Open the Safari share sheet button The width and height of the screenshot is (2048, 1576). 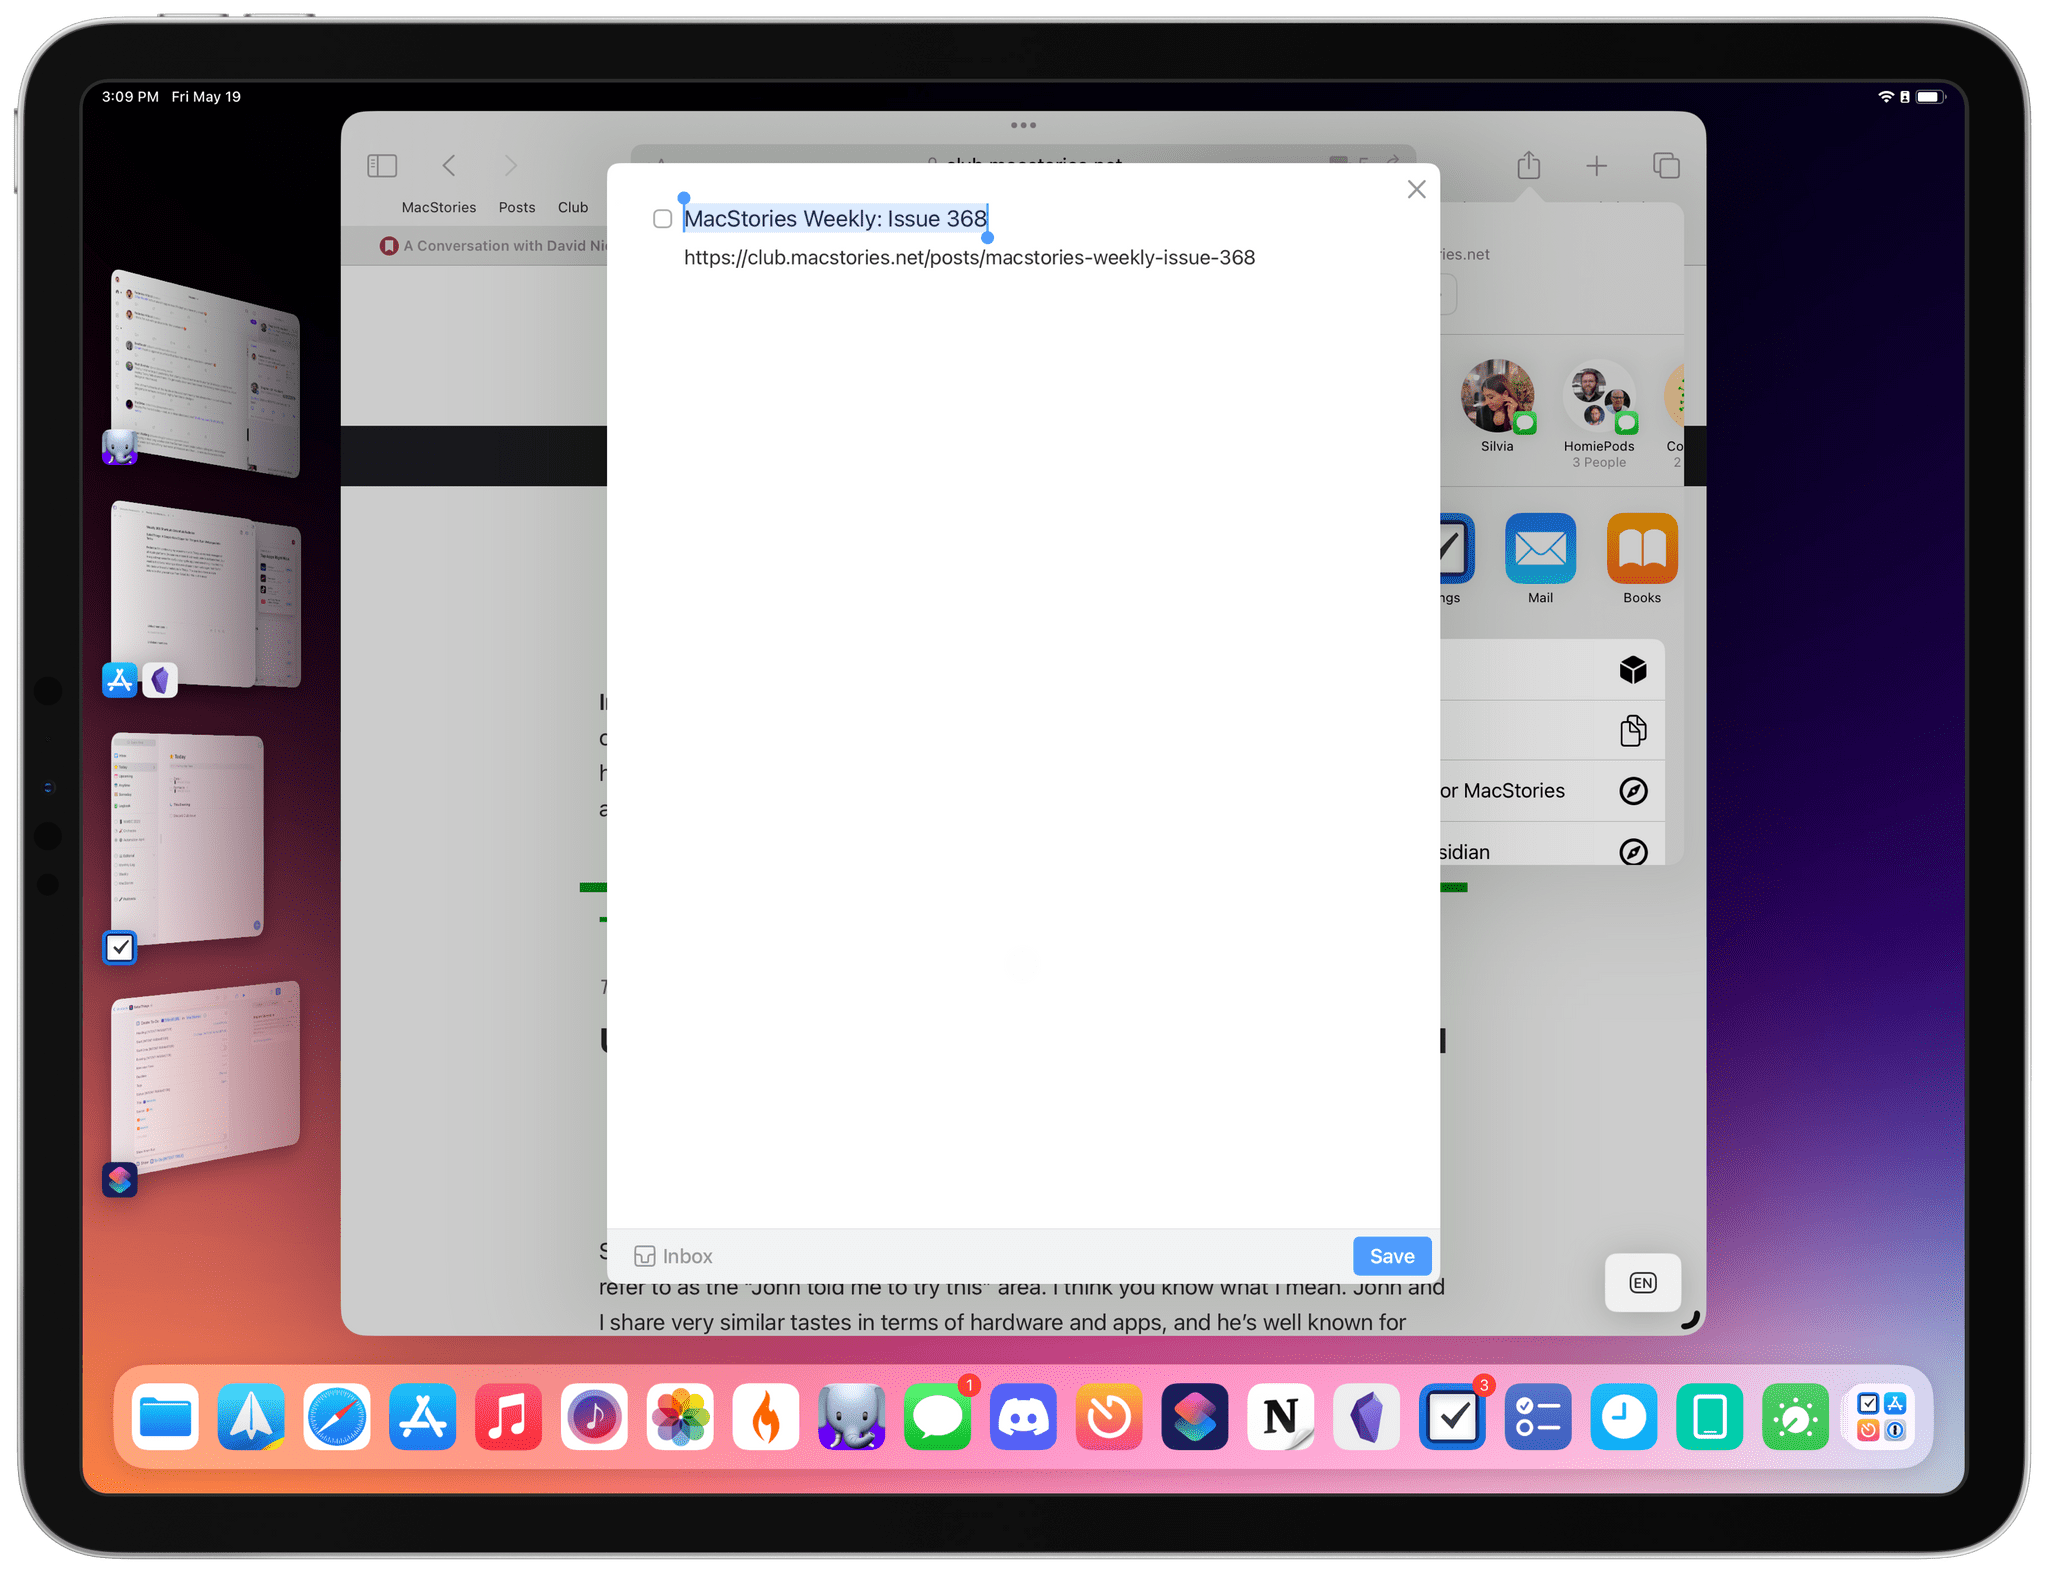(x=1528, y=165)
